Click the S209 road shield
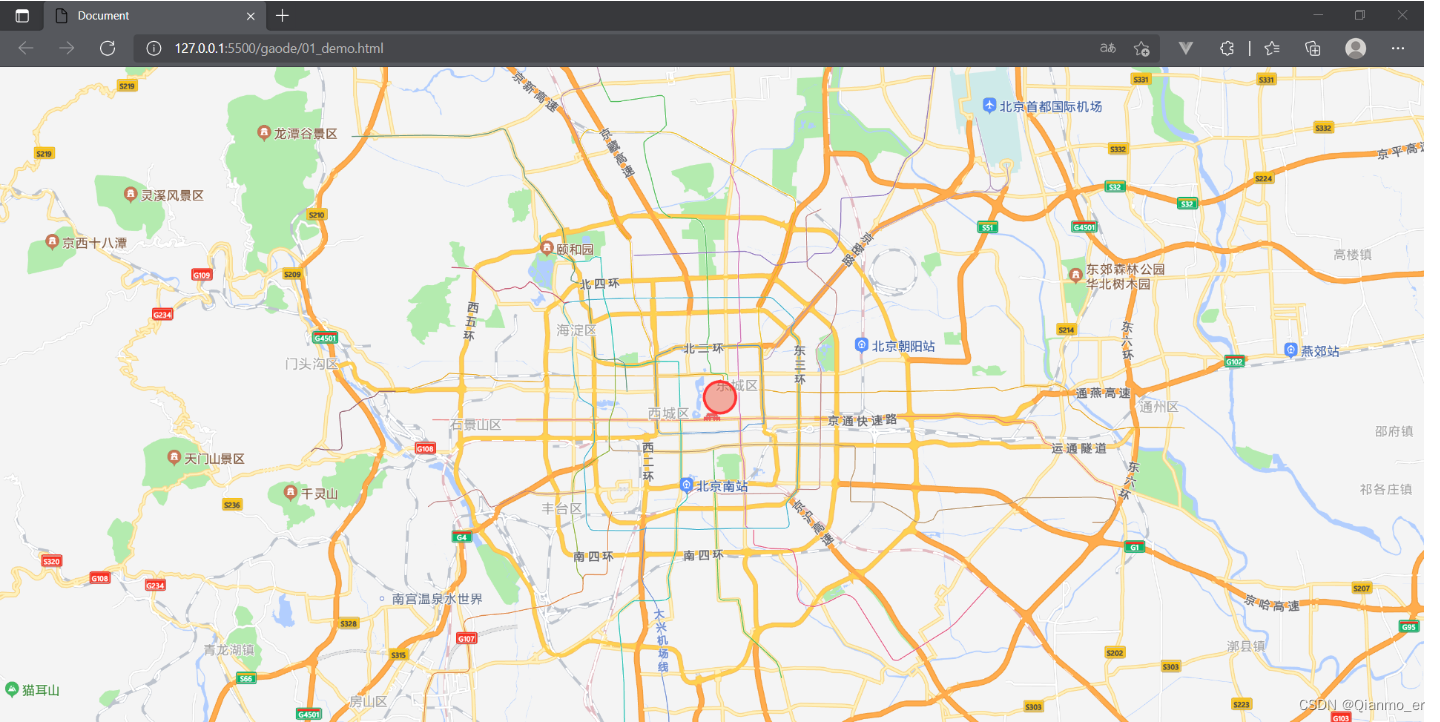 [292, 274]
